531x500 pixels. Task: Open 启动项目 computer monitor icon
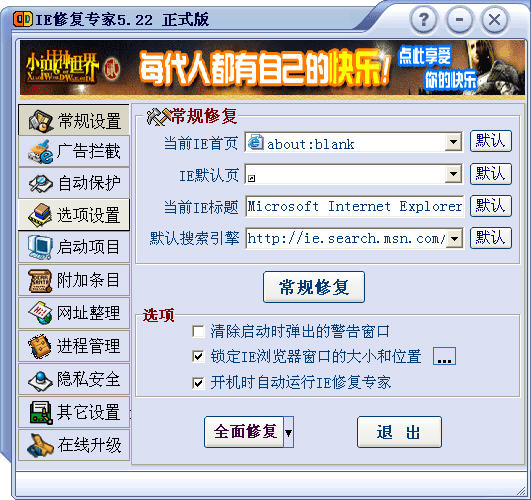click(41, 247)
